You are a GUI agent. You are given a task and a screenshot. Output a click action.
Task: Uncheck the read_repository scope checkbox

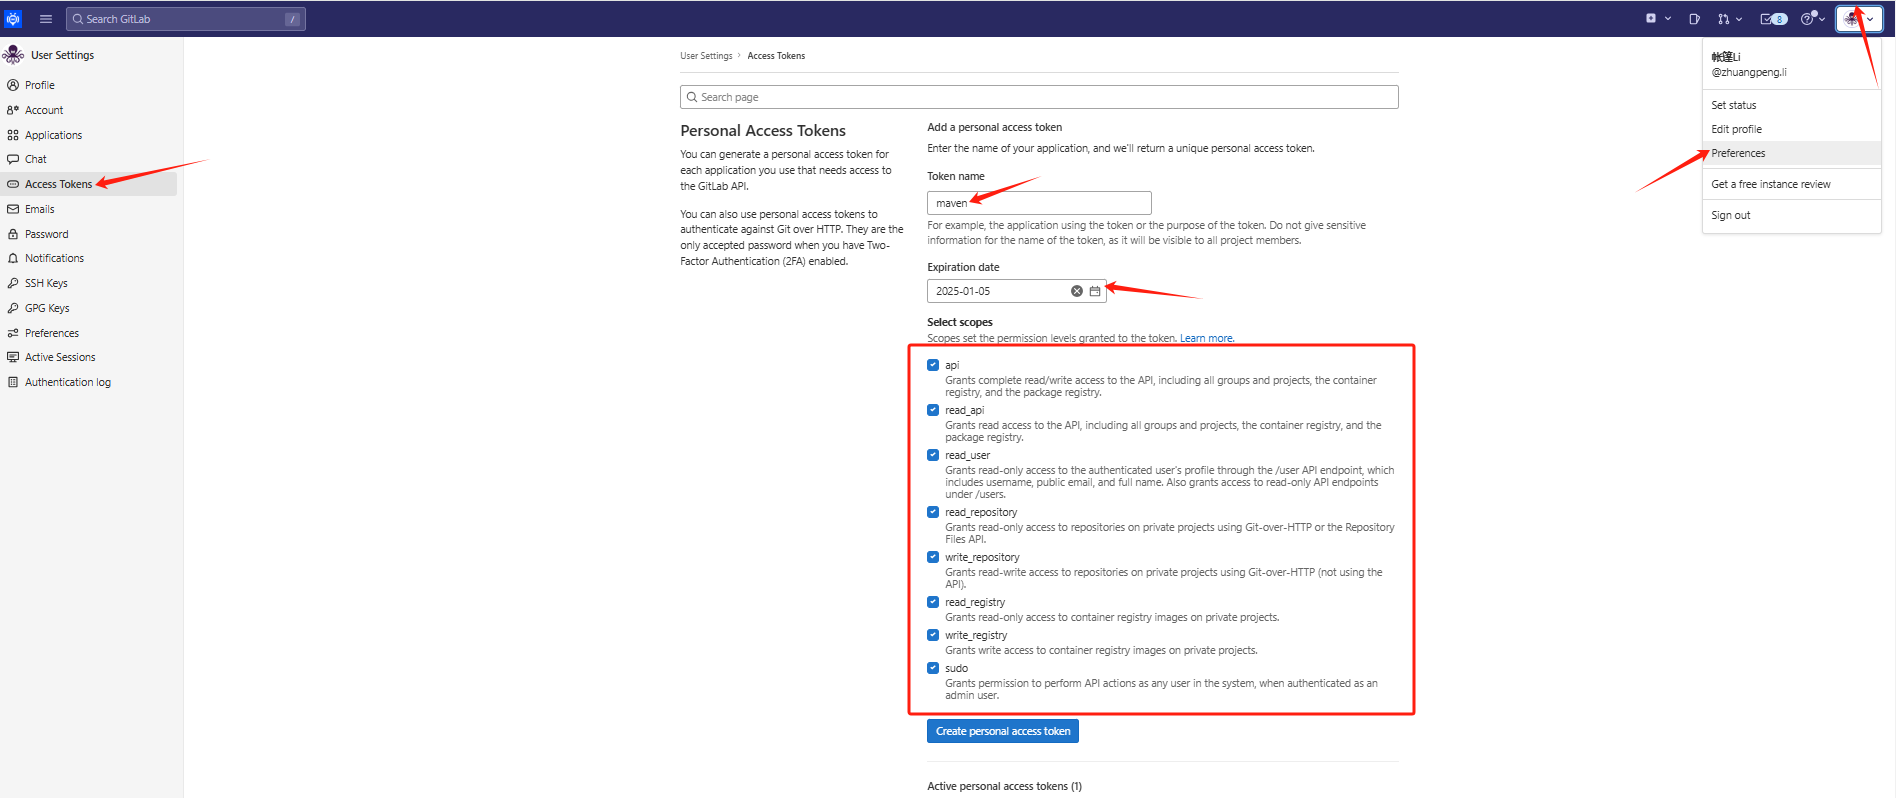(x=933, y=512)
